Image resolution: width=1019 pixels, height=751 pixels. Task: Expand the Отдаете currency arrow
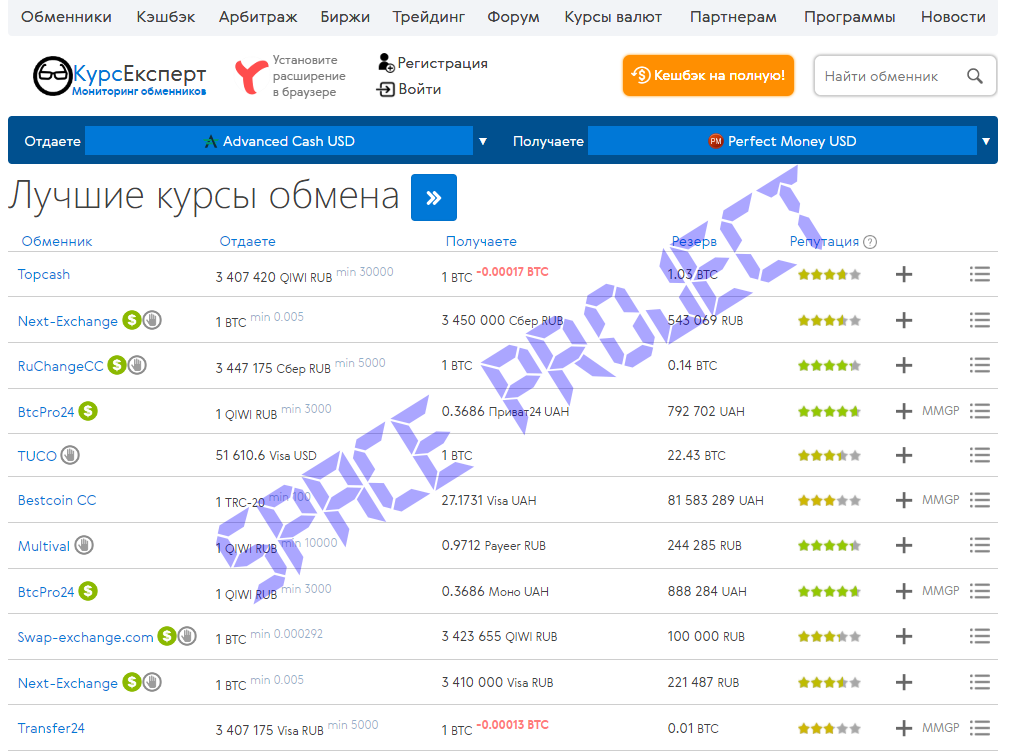click(x=483, y=142)
